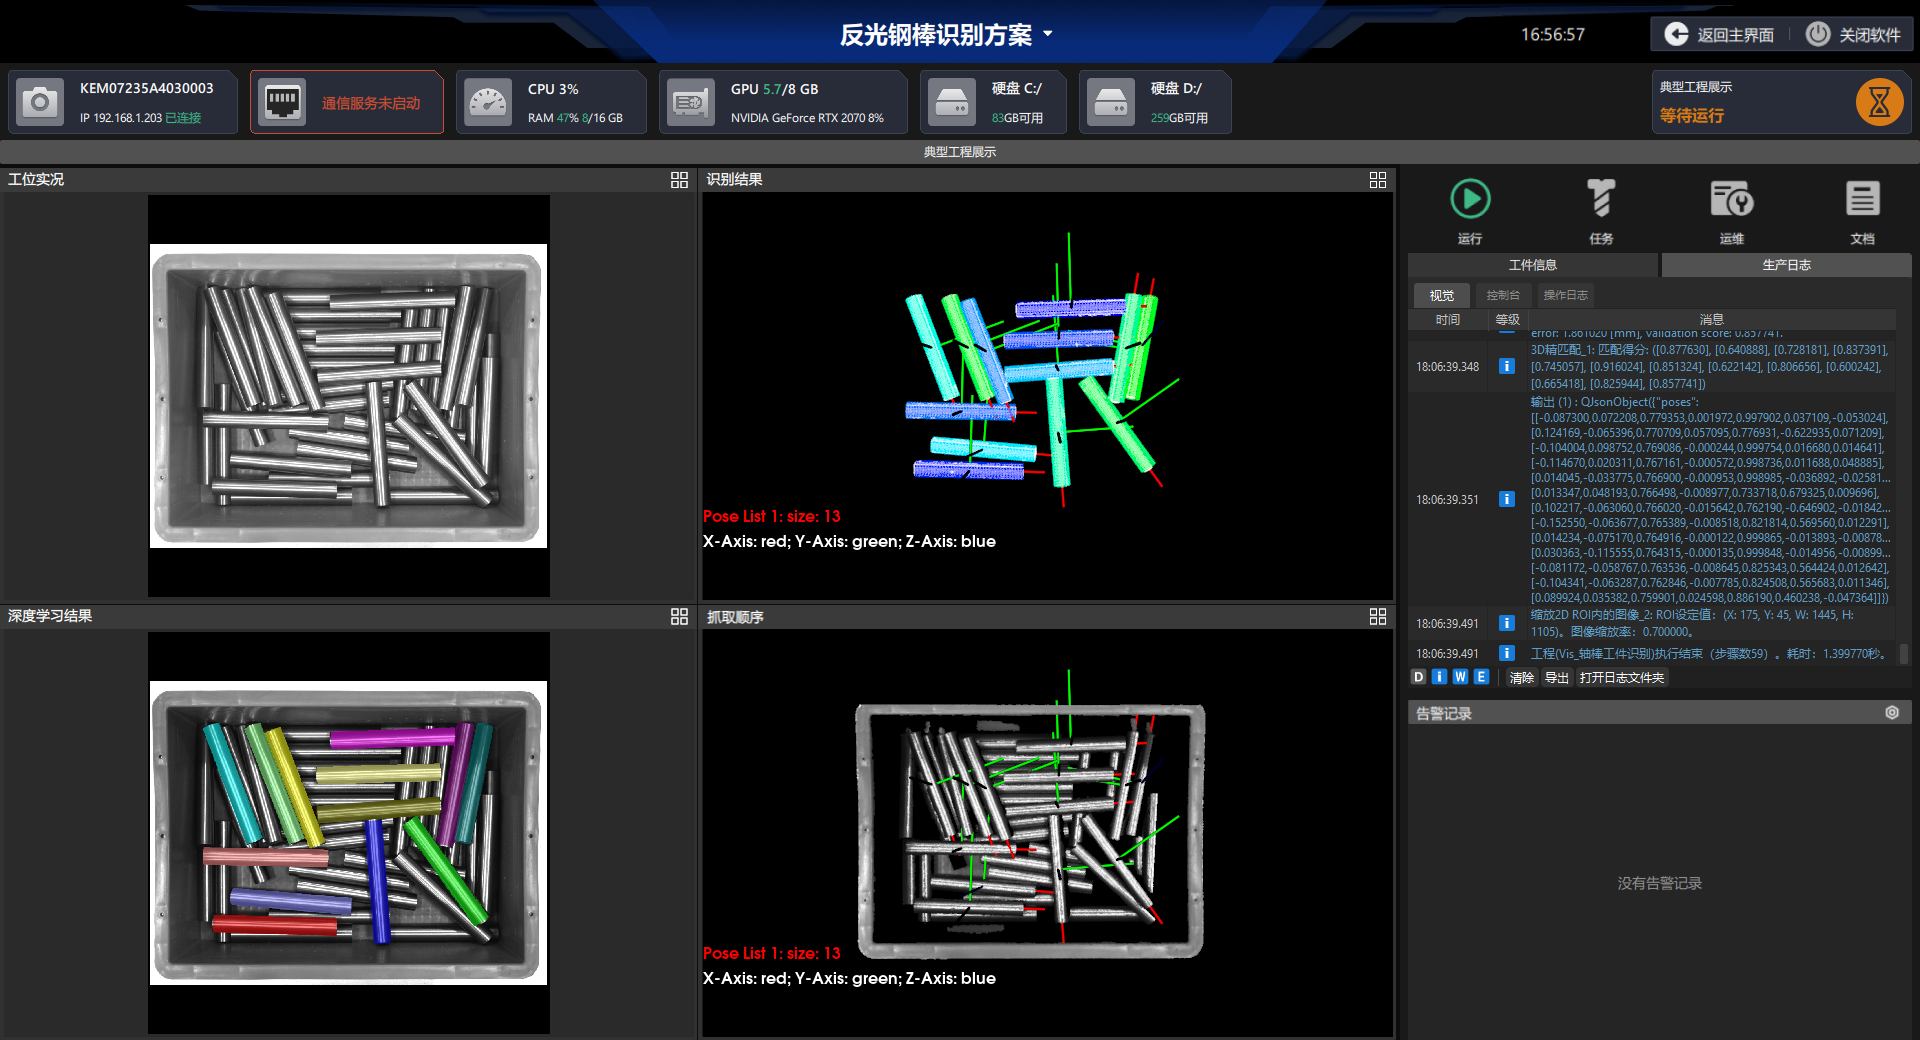Click the 清除 button to clear logs

coord(1521,678)
